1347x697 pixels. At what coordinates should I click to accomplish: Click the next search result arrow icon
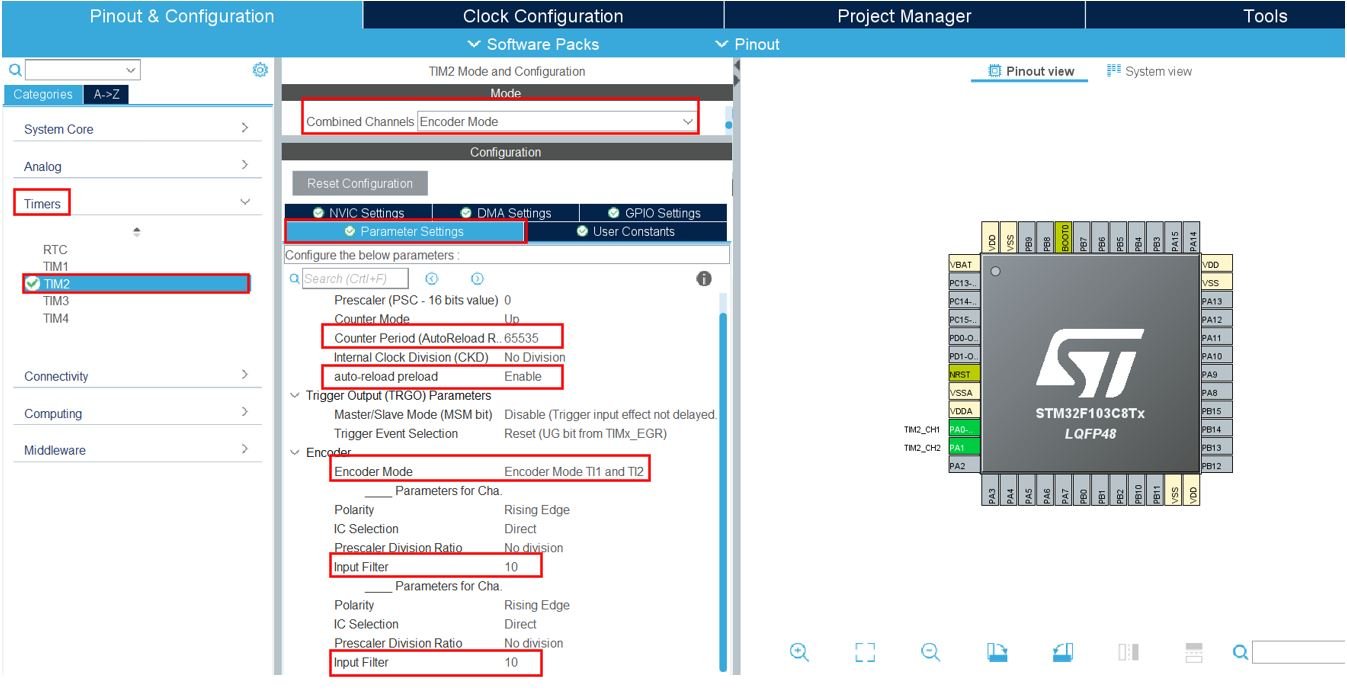click(x=477, y=279)
